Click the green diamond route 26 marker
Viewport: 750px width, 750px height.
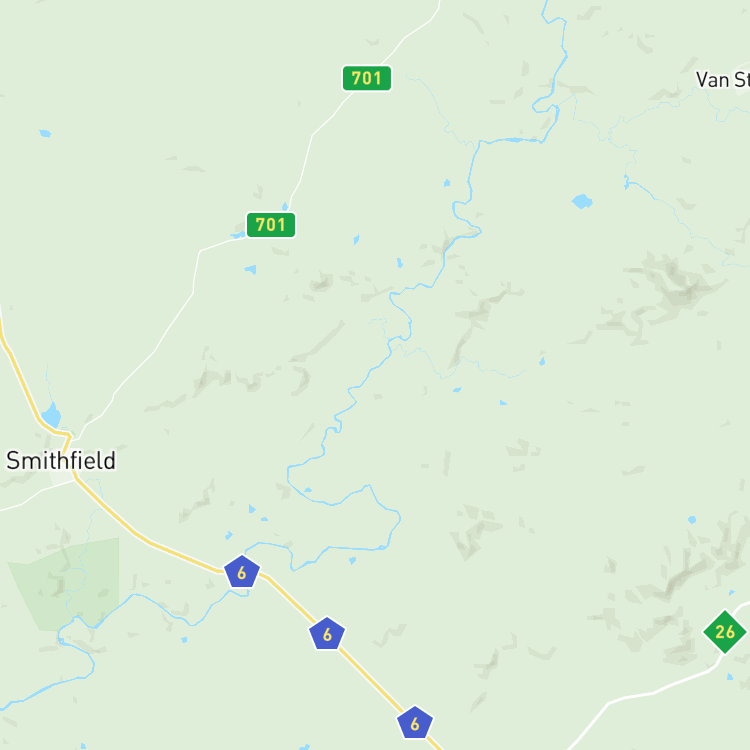coord(725,632)
